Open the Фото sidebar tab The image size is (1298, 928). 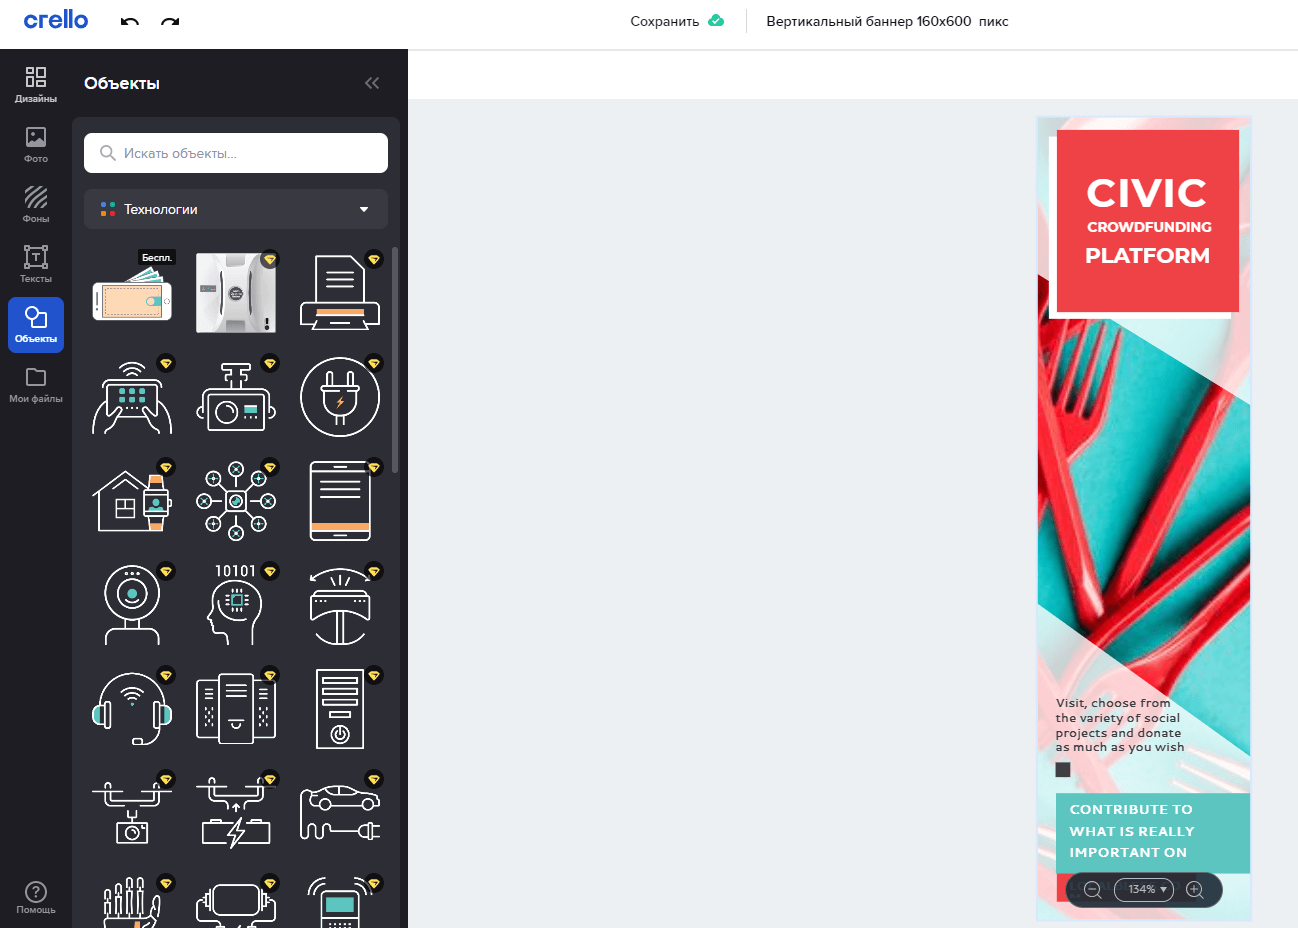36,144
